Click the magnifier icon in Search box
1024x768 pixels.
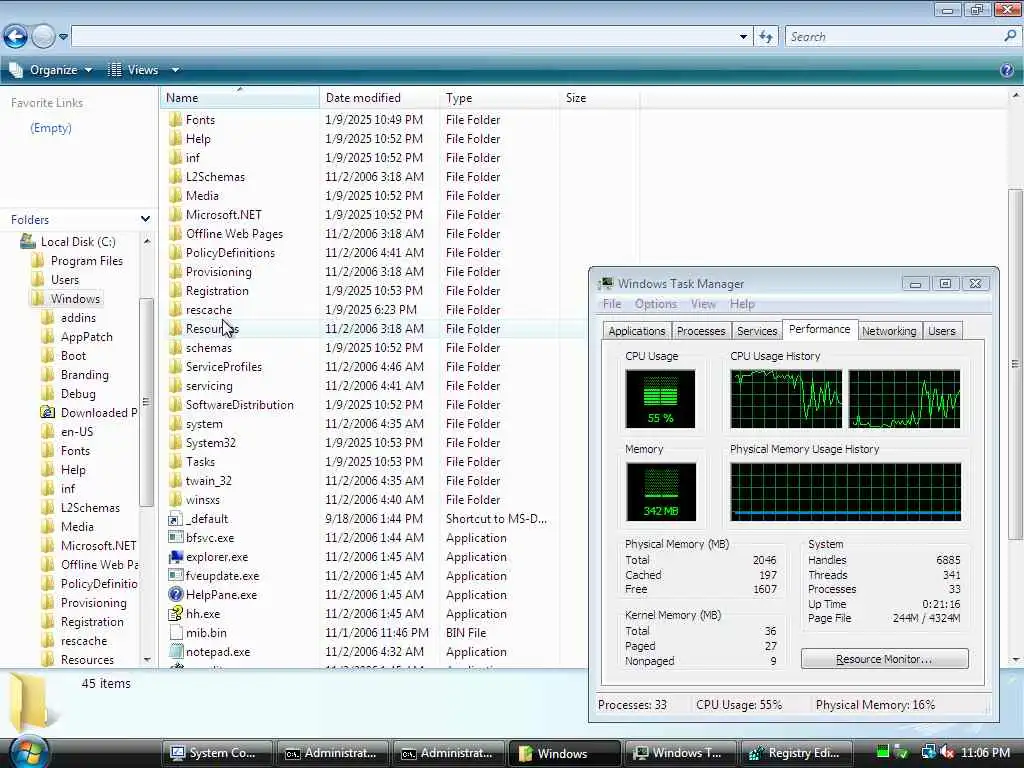pyautogui.click(x=1010, y=37)
